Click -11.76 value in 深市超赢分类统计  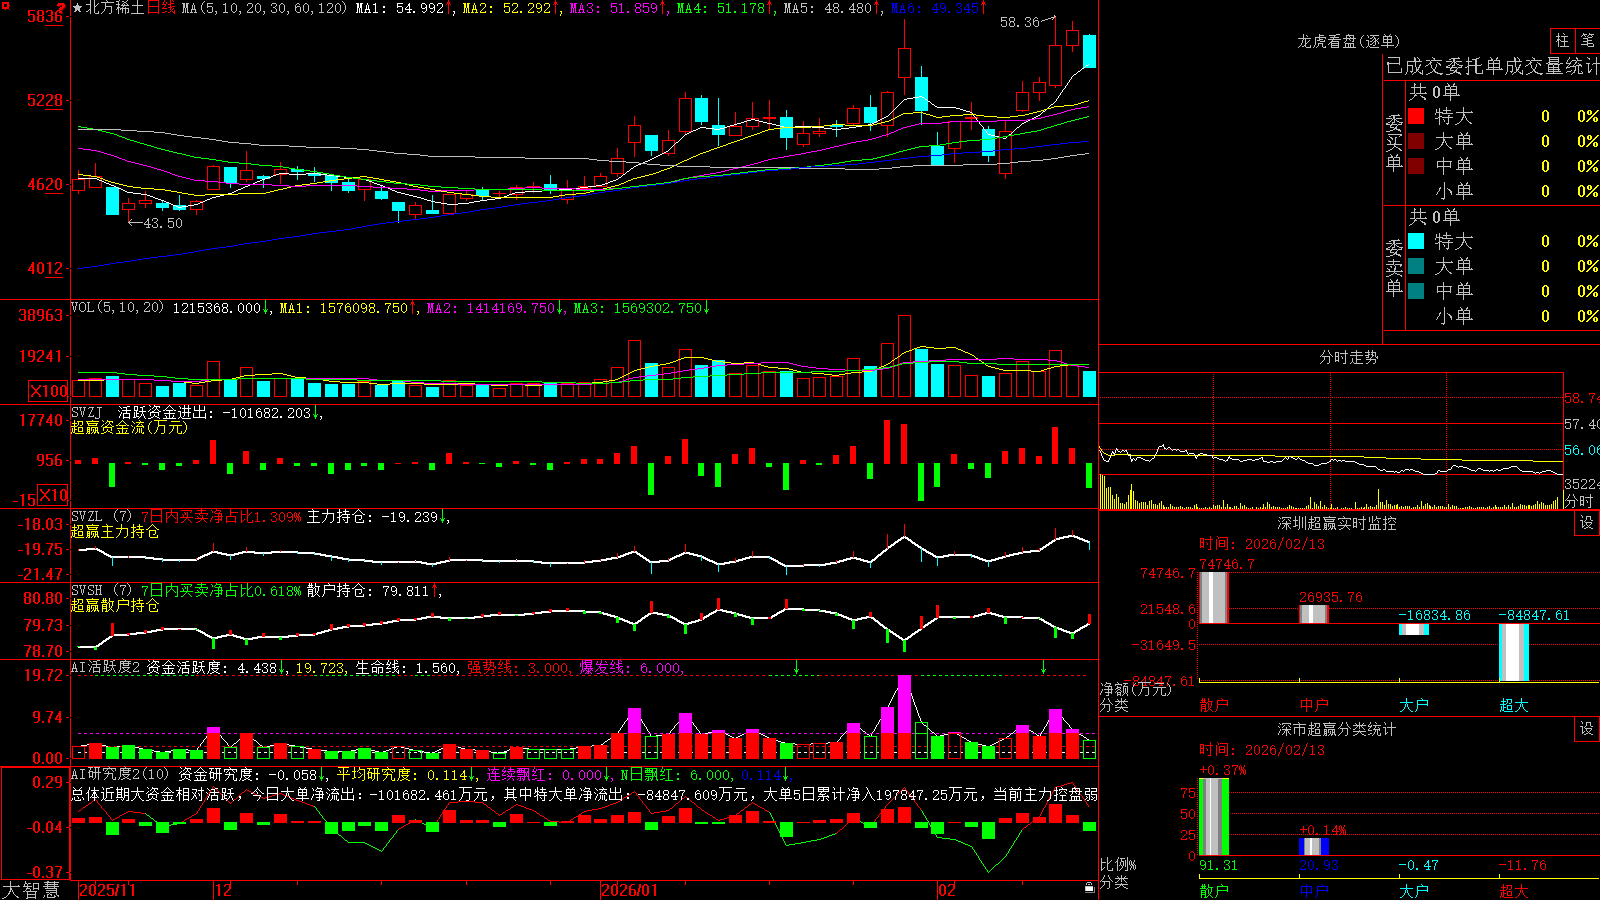point(1522,865)
